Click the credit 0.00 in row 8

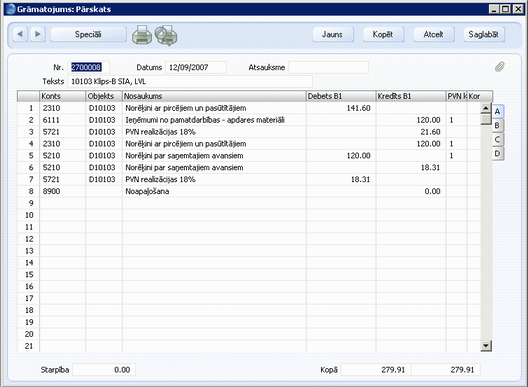point(411,191)
